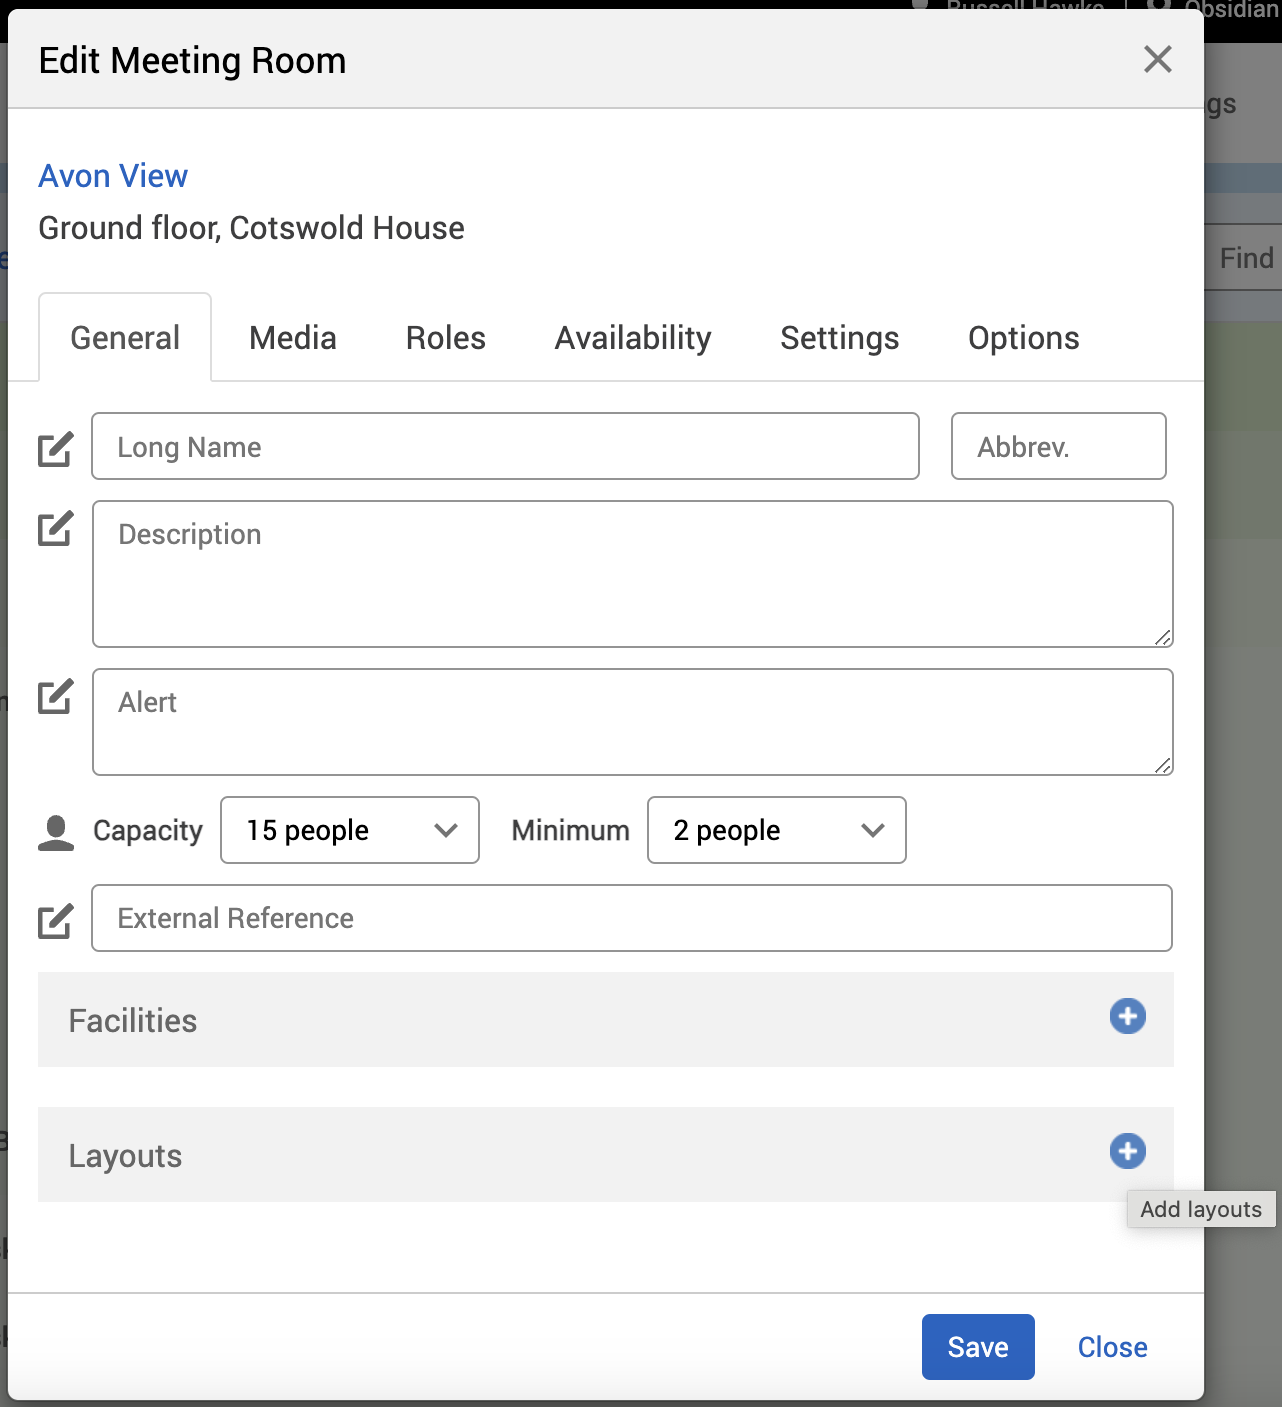The width and height of the screenshot is (1282, 1407).
Task: Focus the Abbrev. input field
Action: 1058,446
